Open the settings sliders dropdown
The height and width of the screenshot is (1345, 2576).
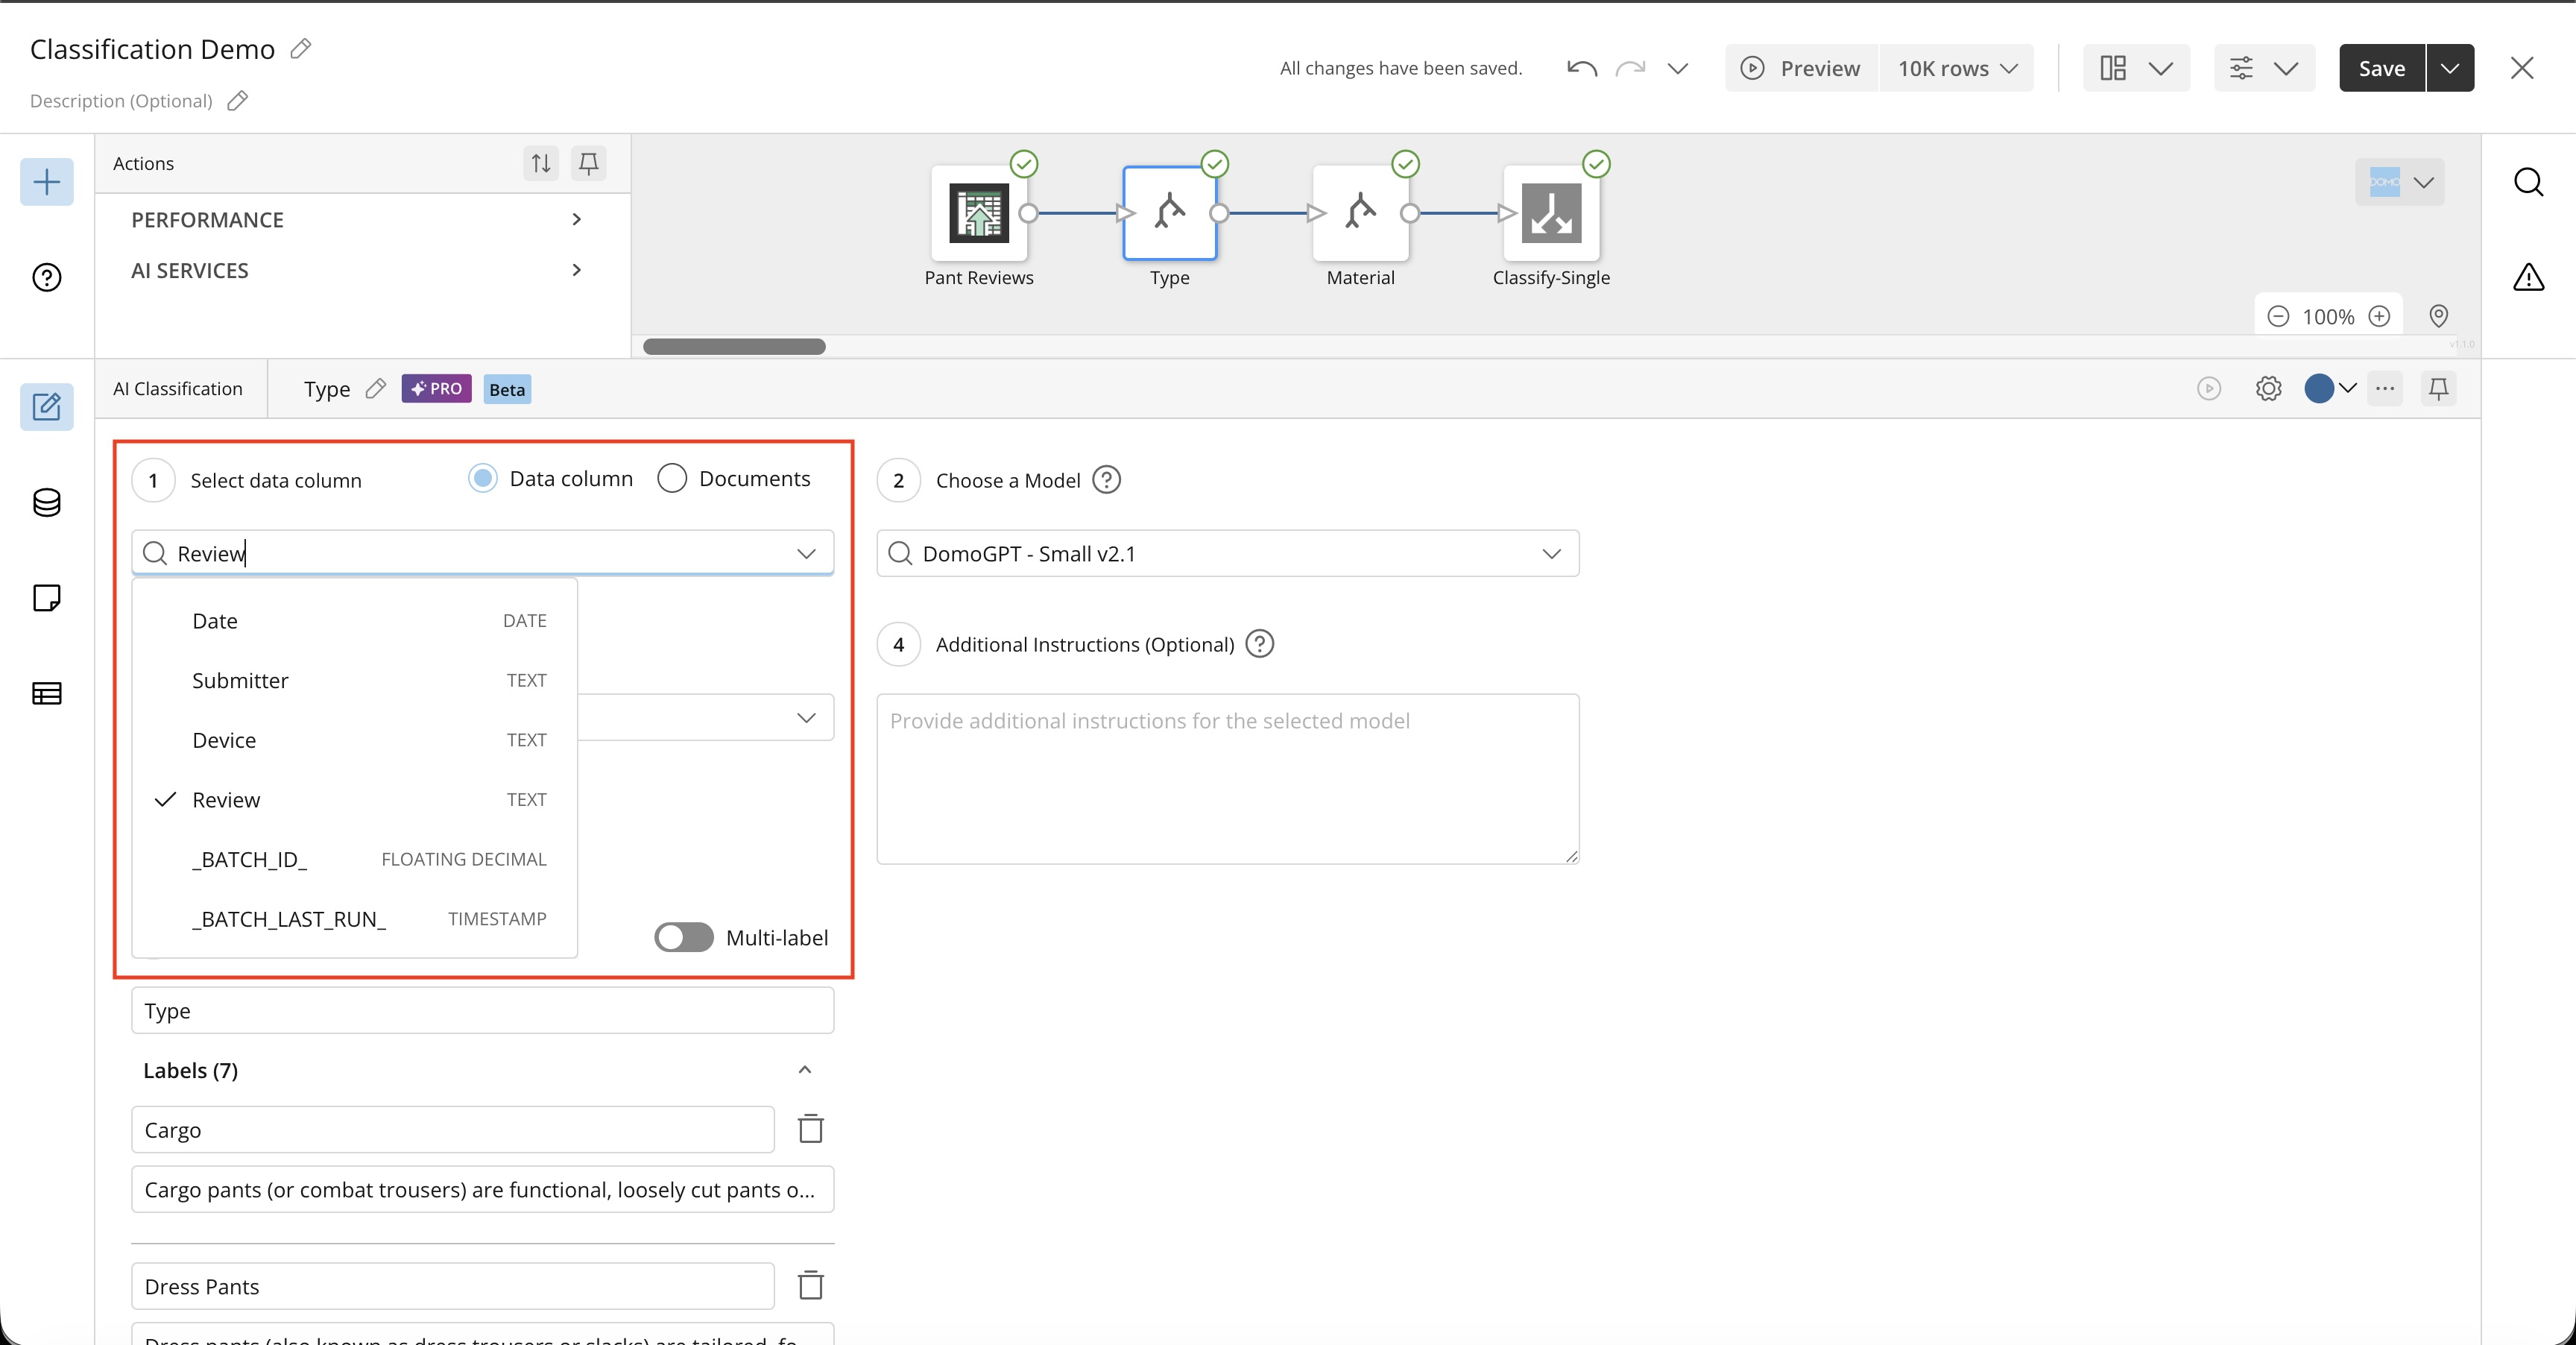point(2264,68)
